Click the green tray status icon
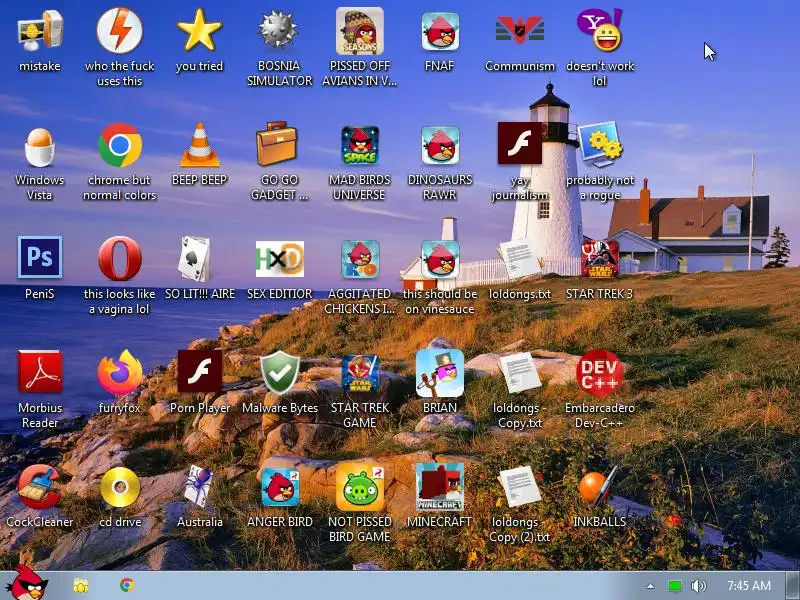The image size is (800, 600). [x=675, y=586]
